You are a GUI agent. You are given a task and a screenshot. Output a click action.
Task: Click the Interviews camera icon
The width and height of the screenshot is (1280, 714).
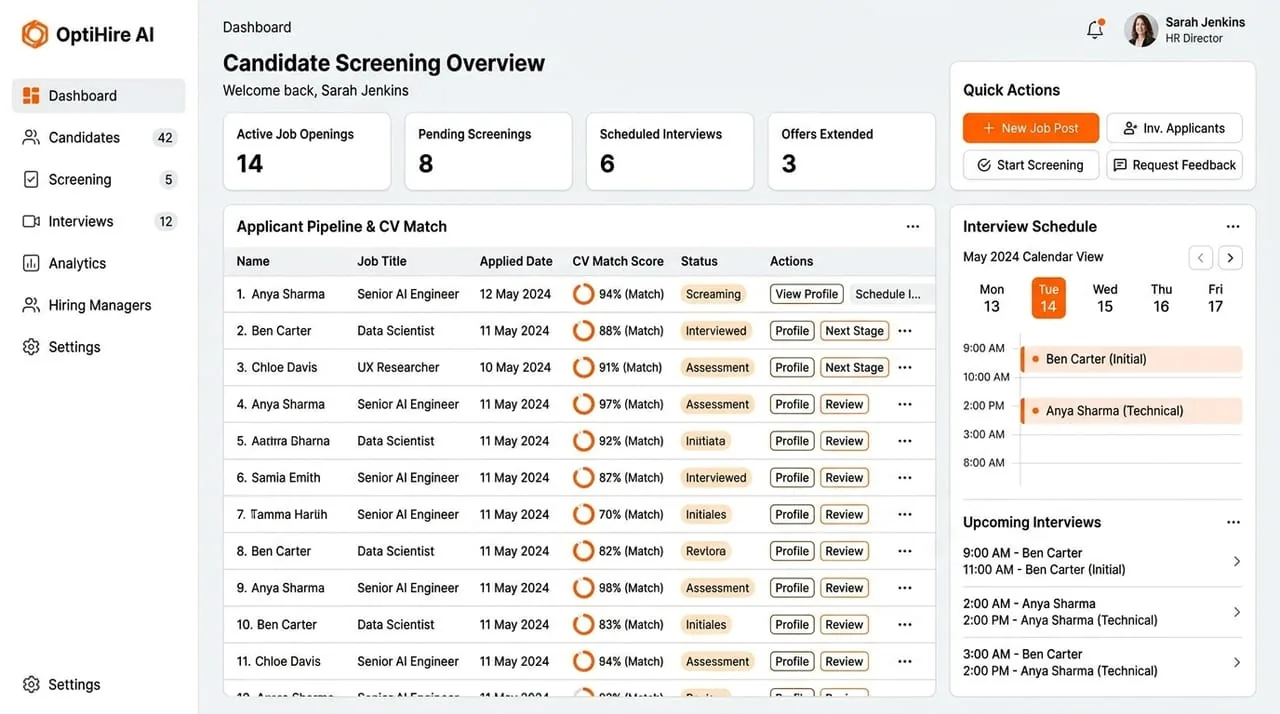coord(31,222)
